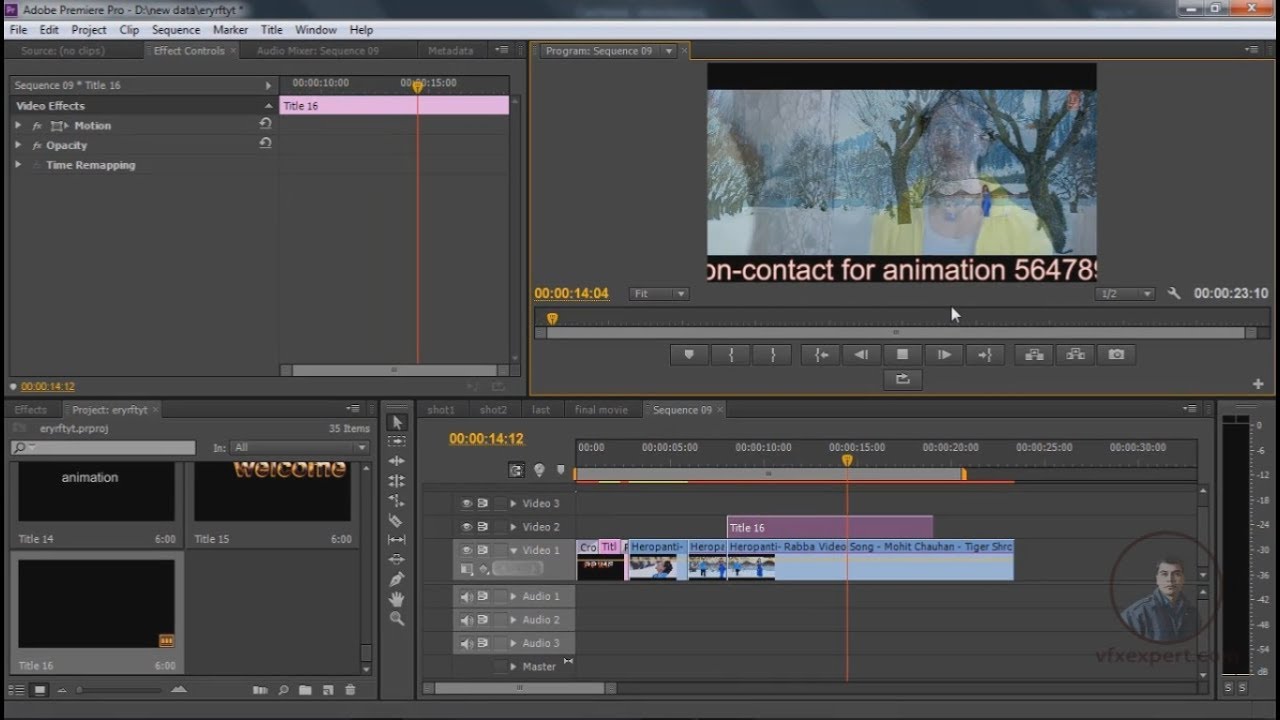Stop playback in Program monitor
The width and height of the screenshot is (1280, 720).
pos(902,354)
